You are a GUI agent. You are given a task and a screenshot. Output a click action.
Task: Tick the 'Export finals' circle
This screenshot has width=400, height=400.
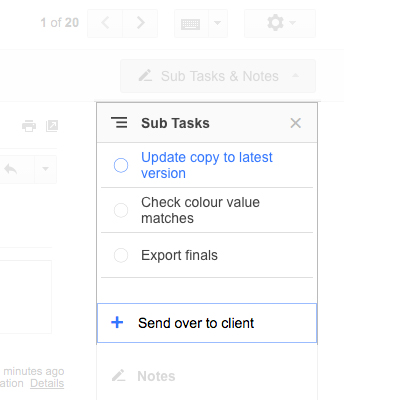(x=121, y=255)
